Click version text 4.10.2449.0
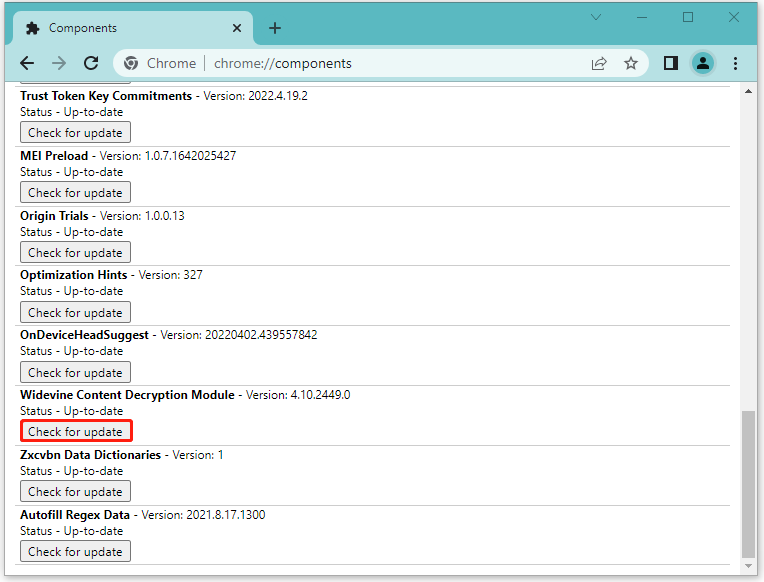 [321, 395]
